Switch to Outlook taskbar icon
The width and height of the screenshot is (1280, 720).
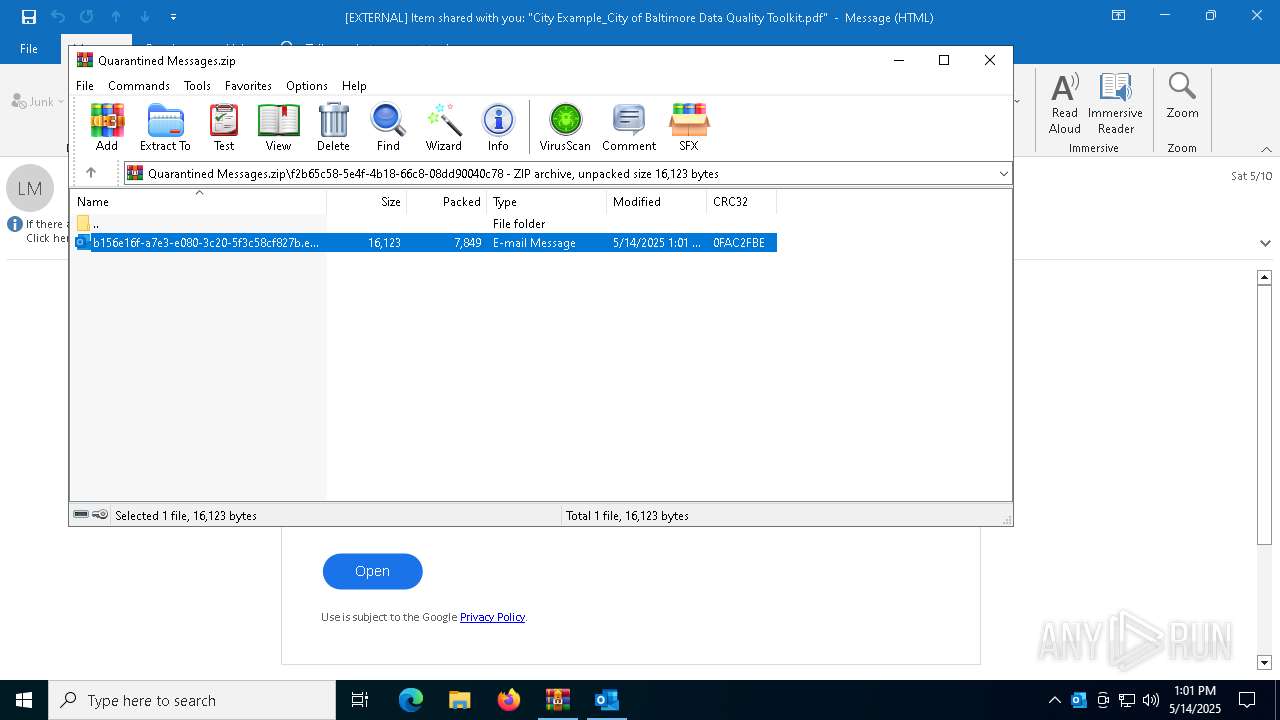pyautogui.click(x=606, y=700)
